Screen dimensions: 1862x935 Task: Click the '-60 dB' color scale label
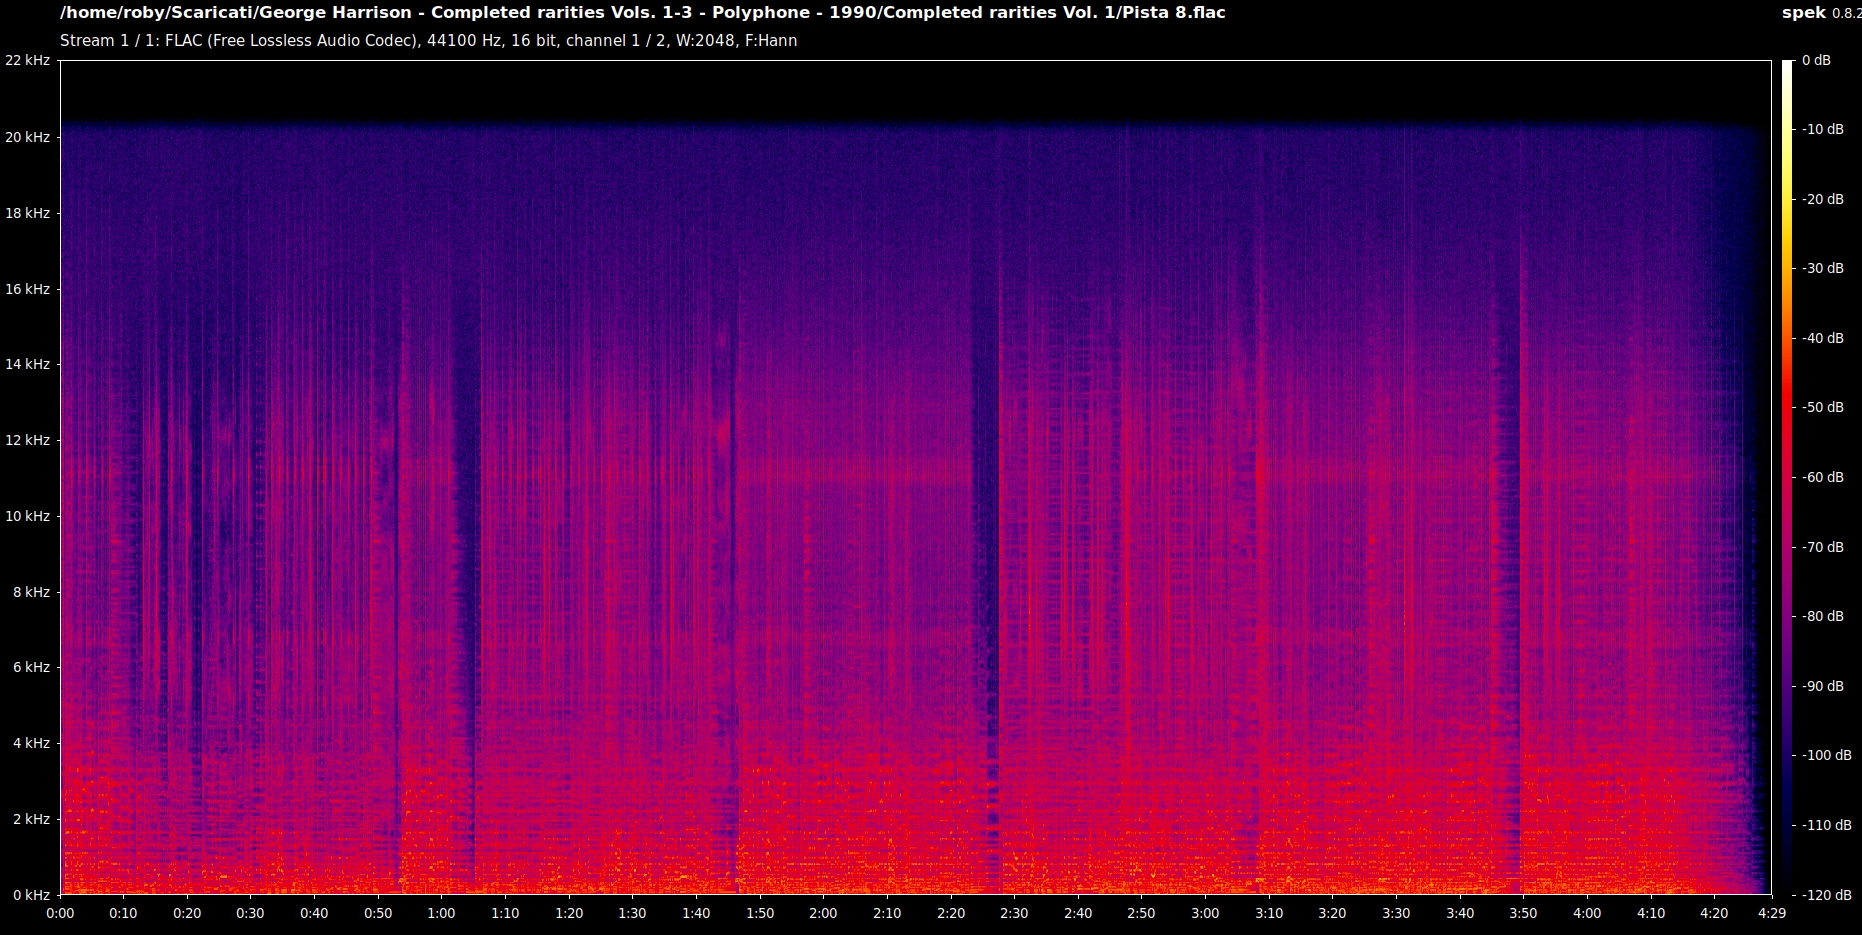[1822, 477]
